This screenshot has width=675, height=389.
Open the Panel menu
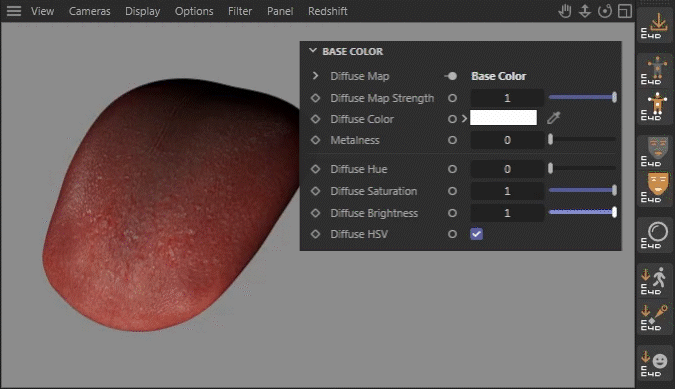click(x=280, y=11)
